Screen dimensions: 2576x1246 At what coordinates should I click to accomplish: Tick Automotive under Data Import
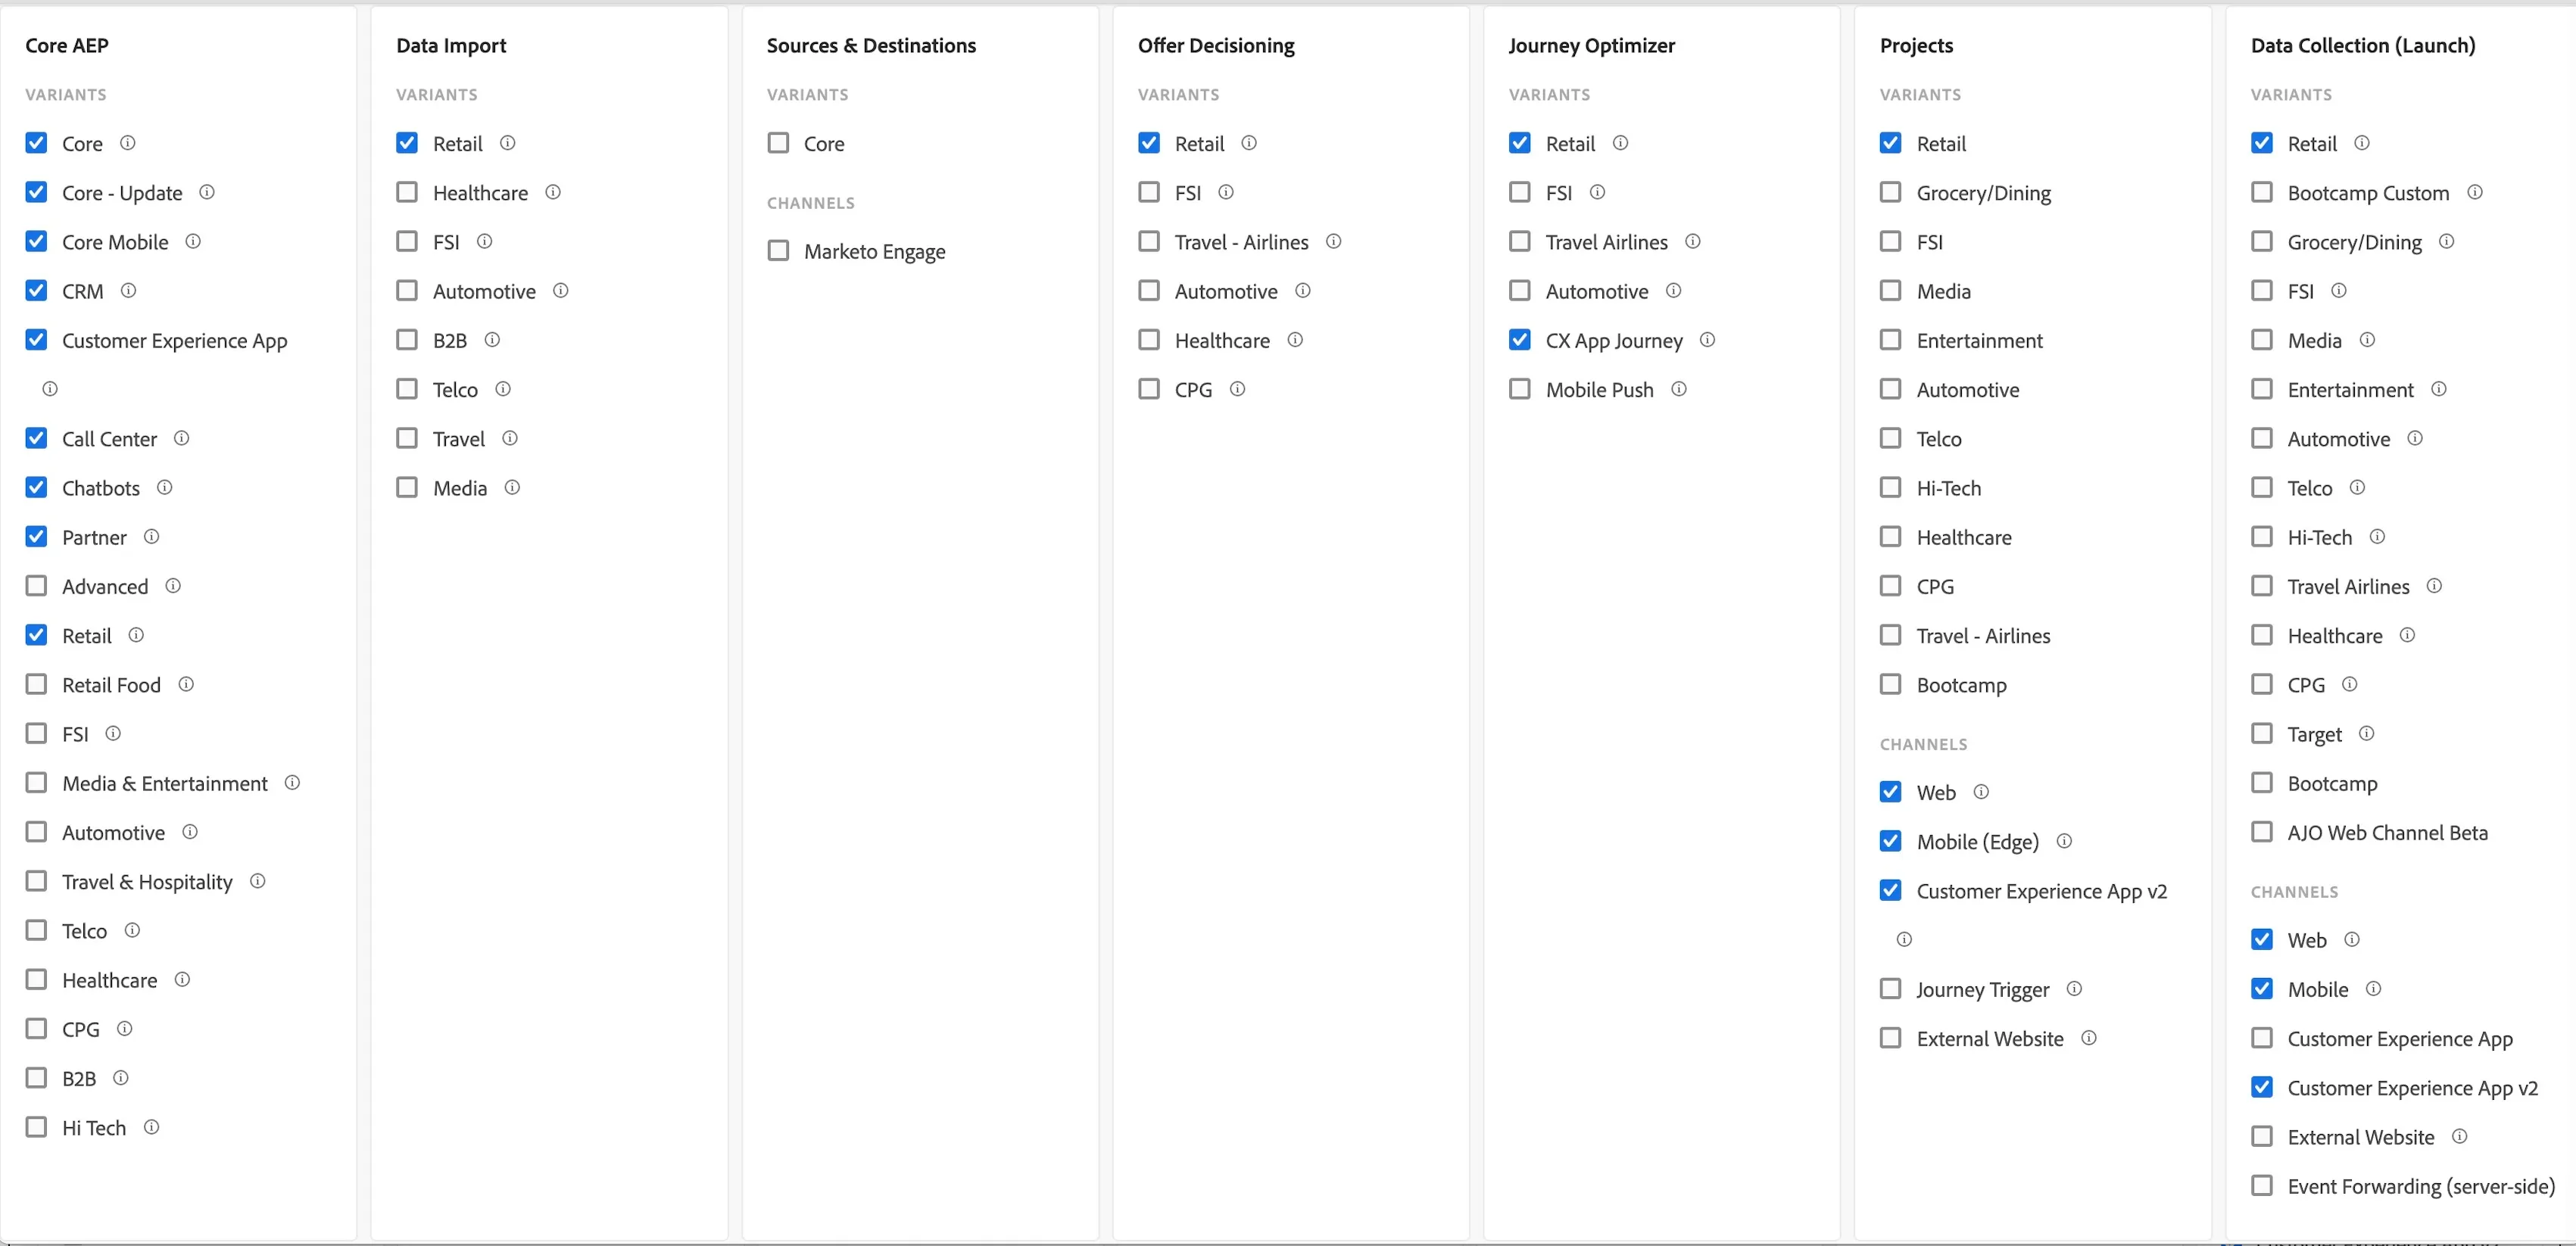(407, 290)
